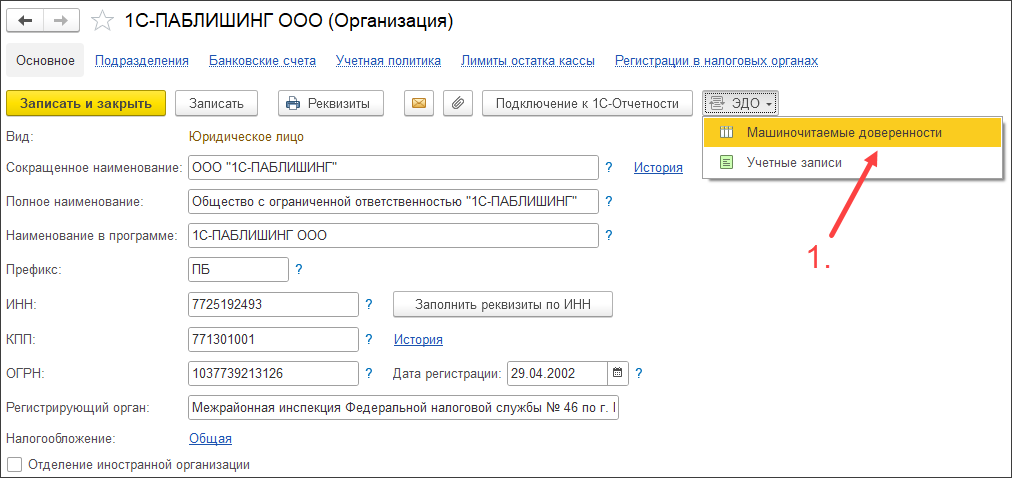Select Учетные записи menu item
Viewport: 1012px width, 478px height.
click(x=793, y=162)
